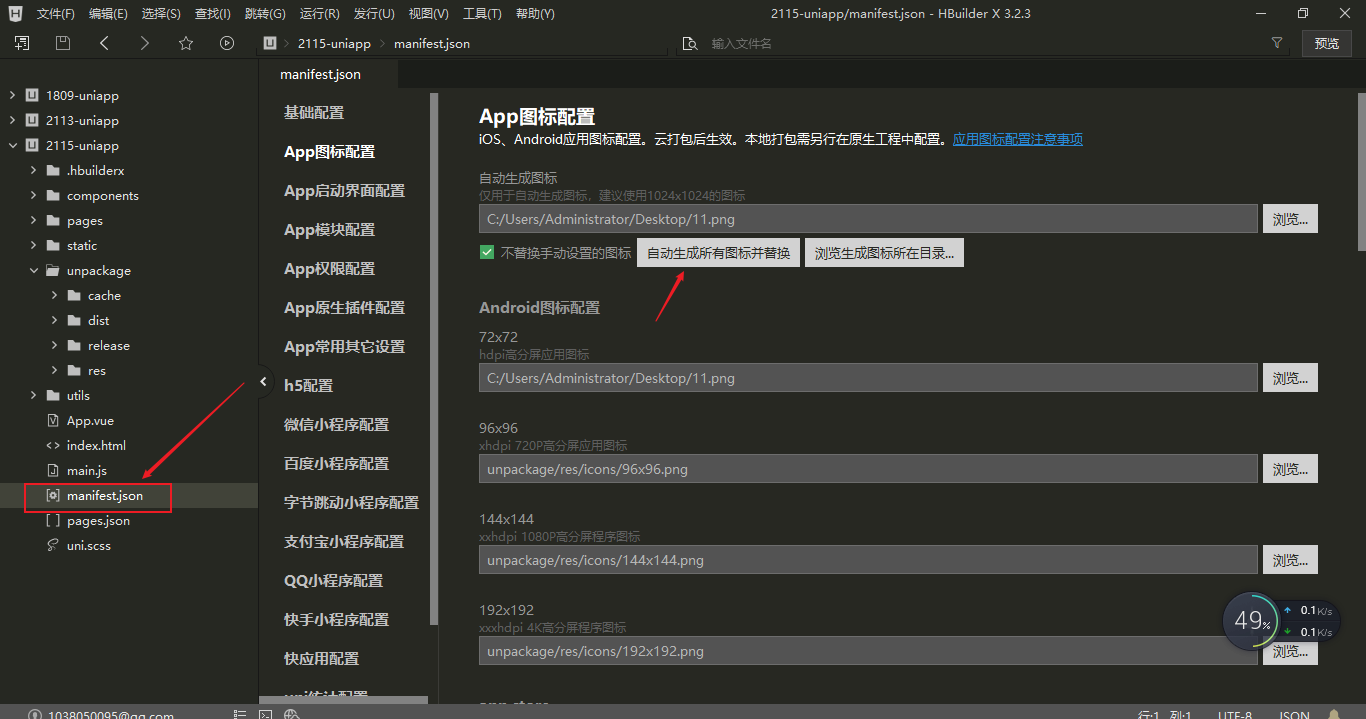Screen dimensions: 1366x719
Task: Click the HBuilder logo in the title bar
Action: pyautogui.click(x=16, y=13)
